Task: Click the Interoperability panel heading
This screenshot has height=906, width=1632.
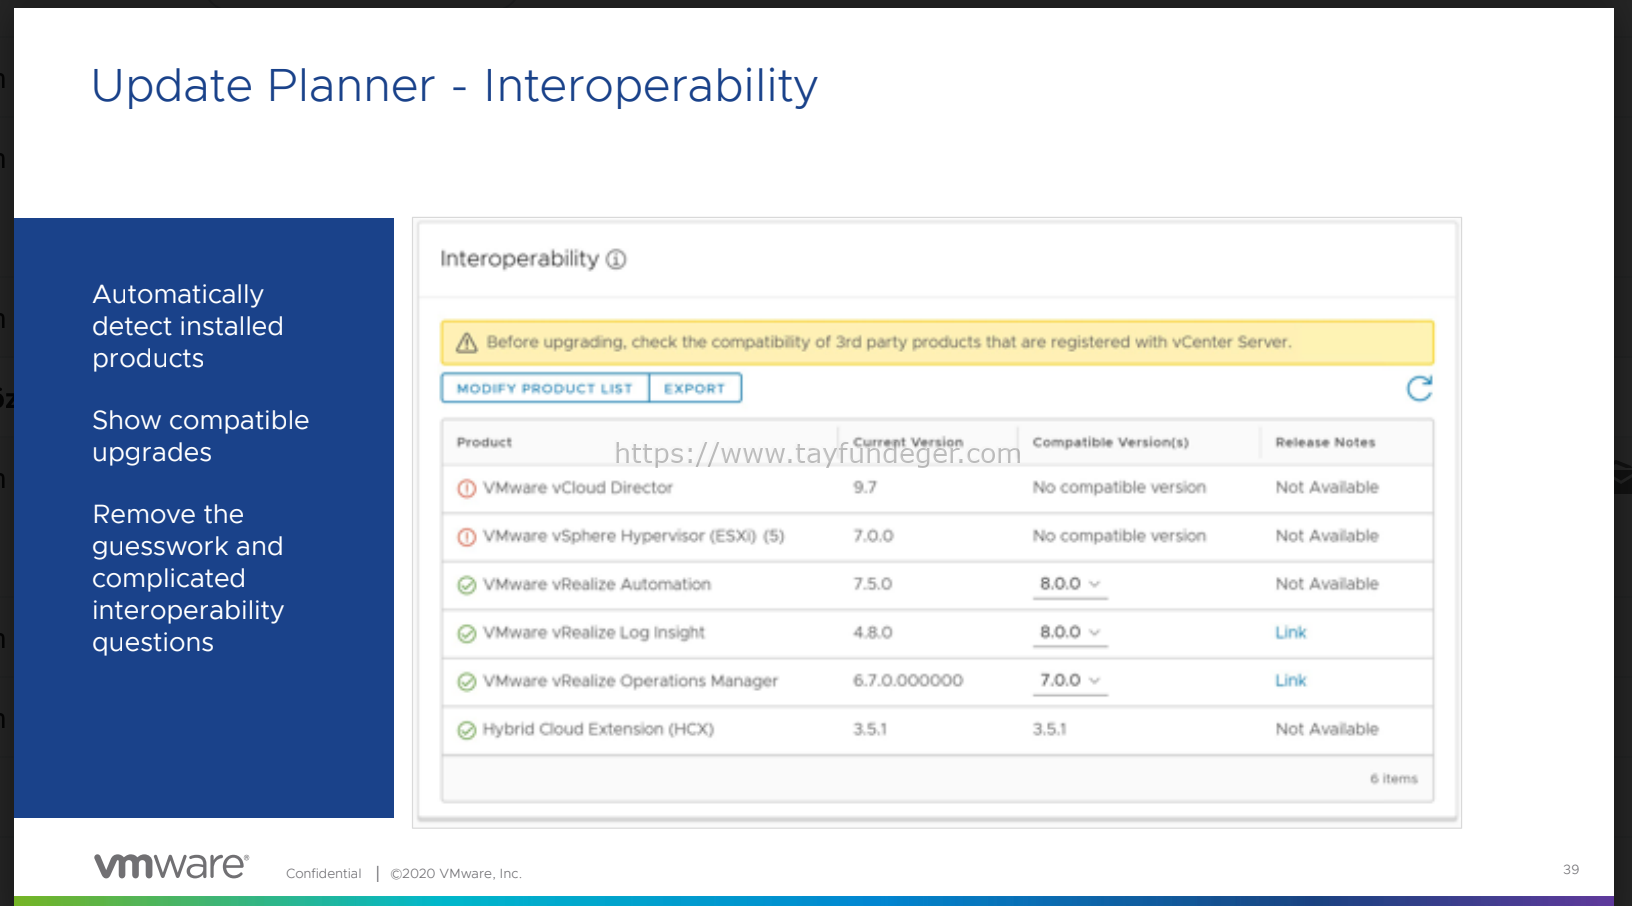Action: pos(519,259)
